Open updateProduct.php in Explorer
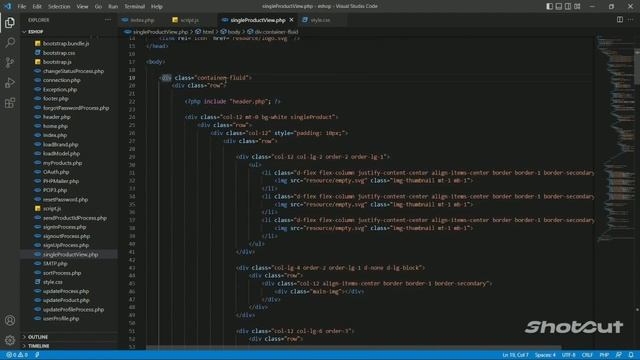 [x=66, y=300]
